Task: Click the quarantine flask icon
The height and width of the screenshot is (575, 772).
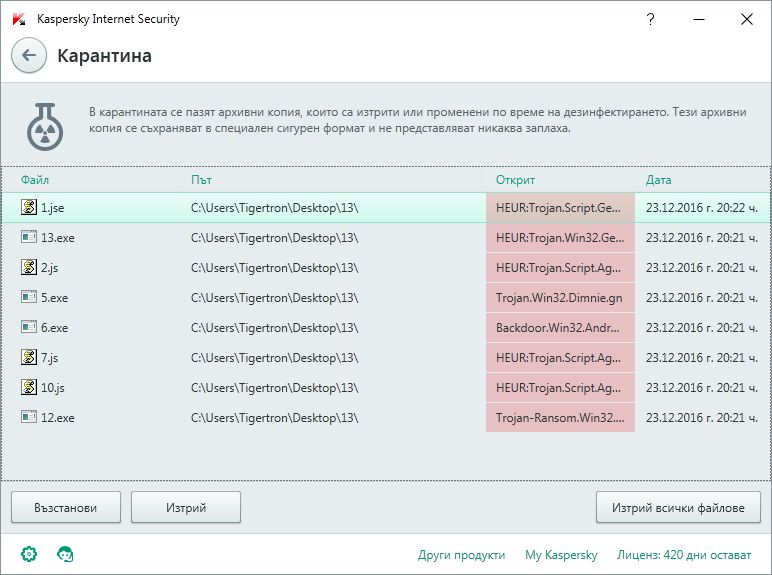Action: [45, 127]
